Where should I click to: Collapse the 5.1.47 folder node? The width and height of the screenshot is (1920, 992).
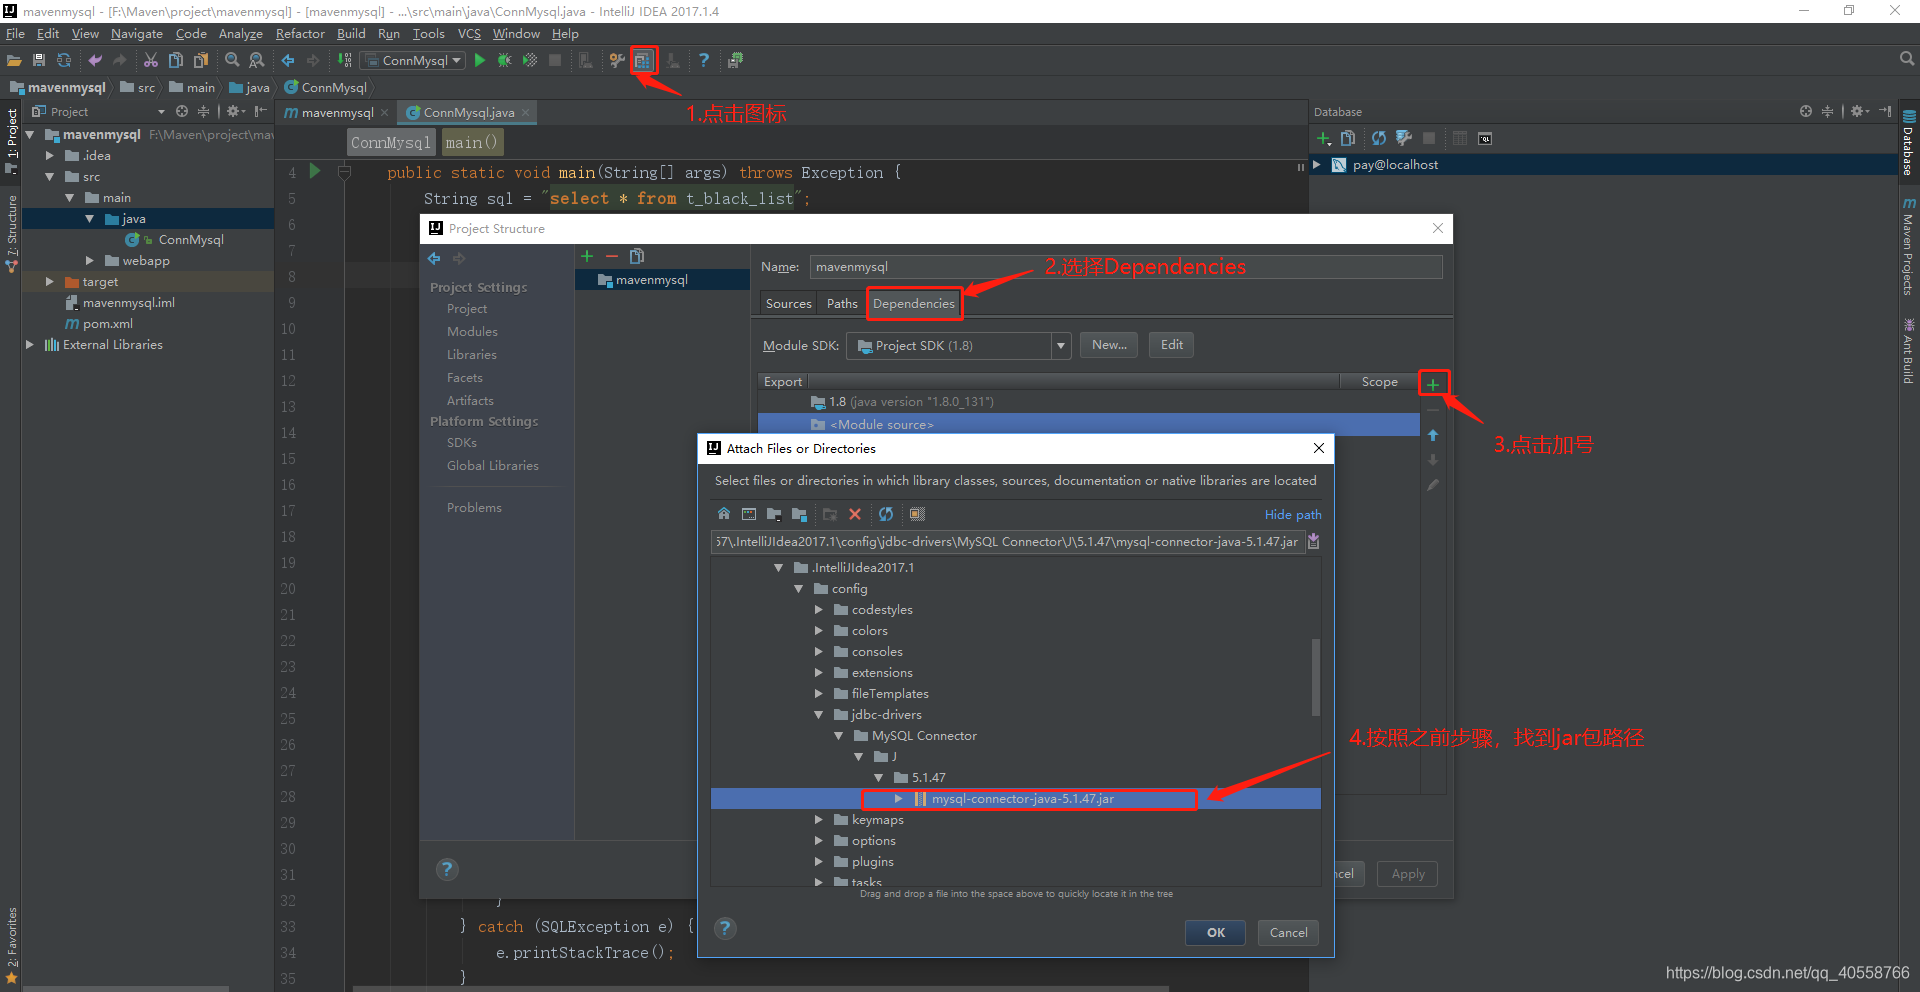(879, 778)
